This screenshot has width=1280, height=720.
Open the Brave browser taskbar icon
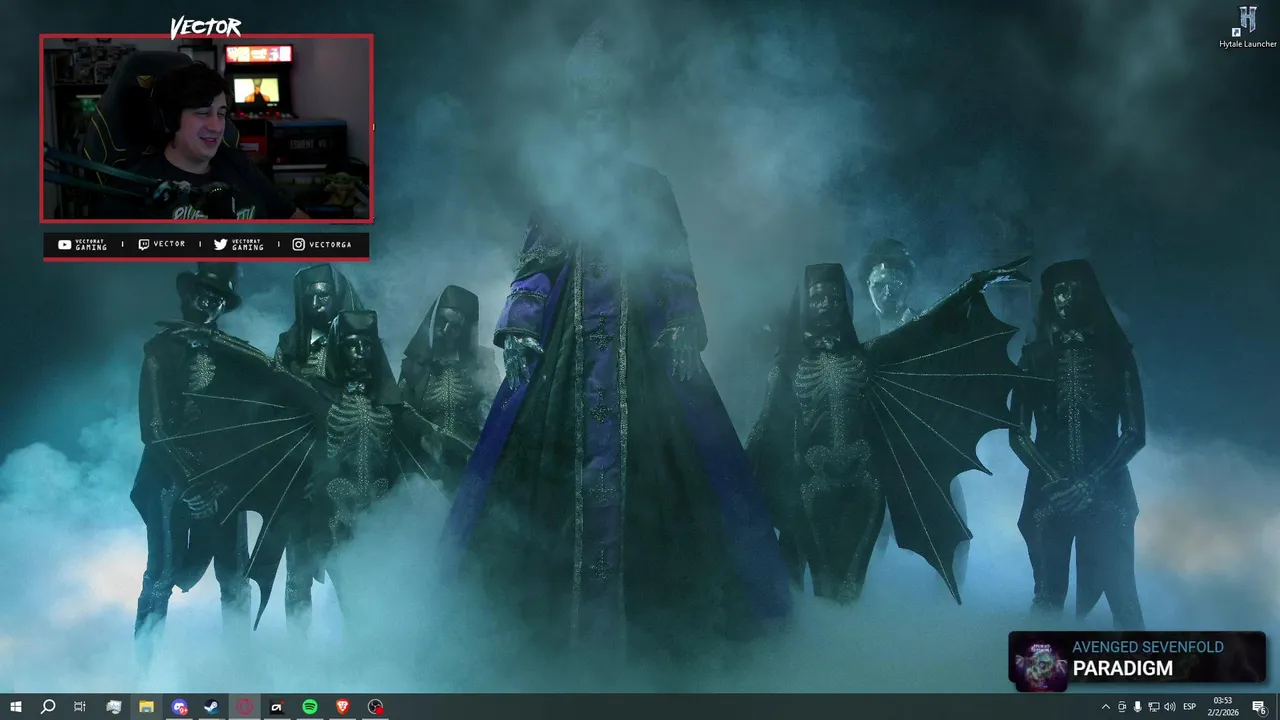(x=343, y=707)
